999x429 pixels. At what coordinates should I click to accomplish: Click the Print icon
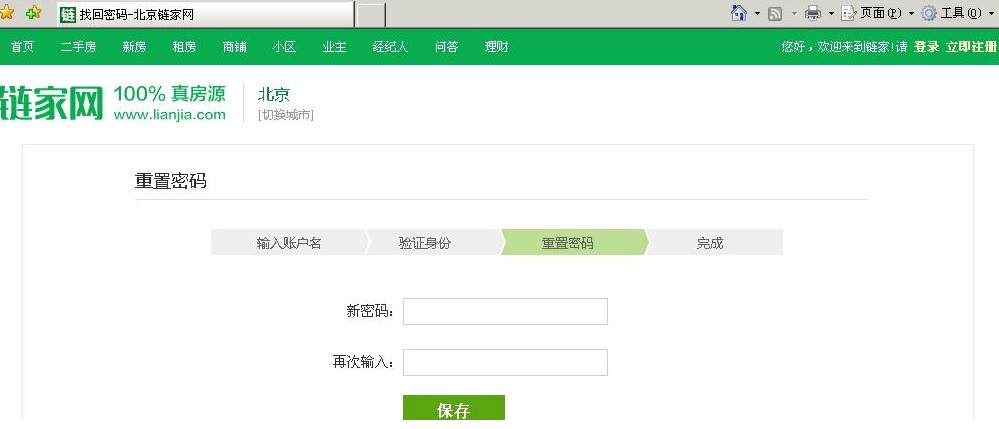pyautogui.click(x=813, y=13)
